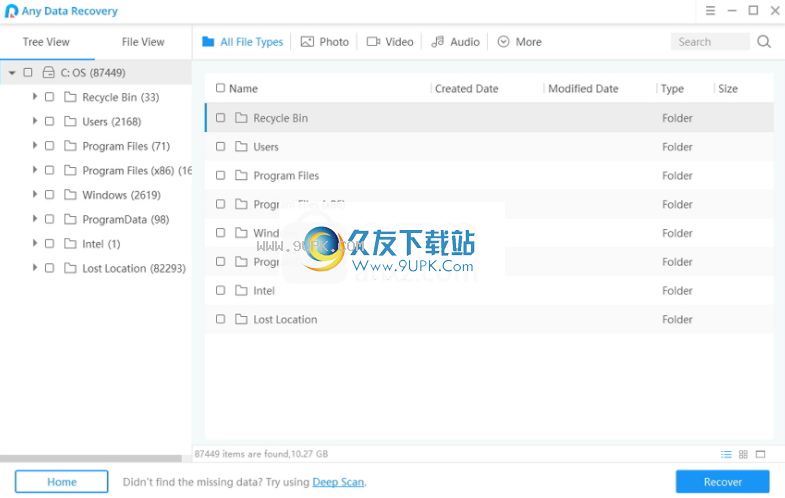Click the search magnifier icon
The image size is (785, 498).
pyautogui.click(x=763, y=42)
